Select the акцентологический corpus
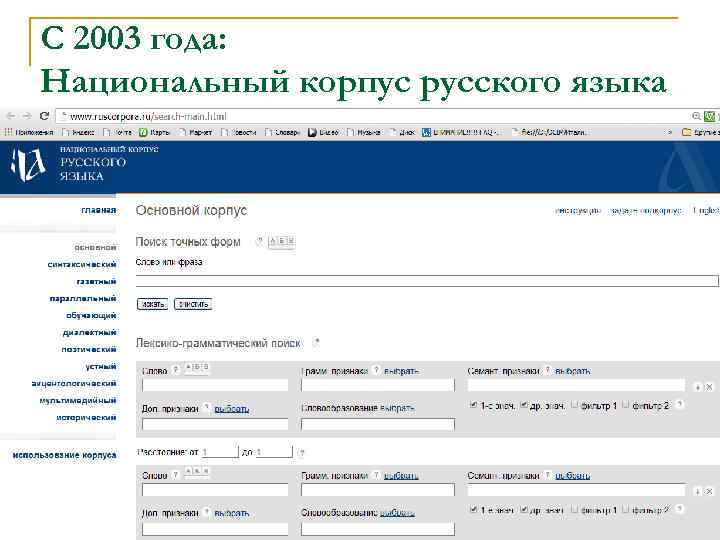Screen dimensions: 720x540 (x=74, y=383)
